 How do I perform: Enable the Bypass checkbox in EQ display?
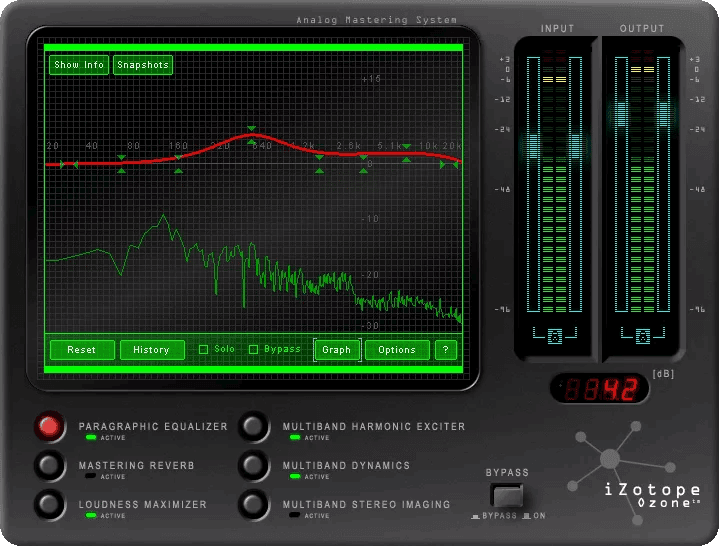pos(253,349)
